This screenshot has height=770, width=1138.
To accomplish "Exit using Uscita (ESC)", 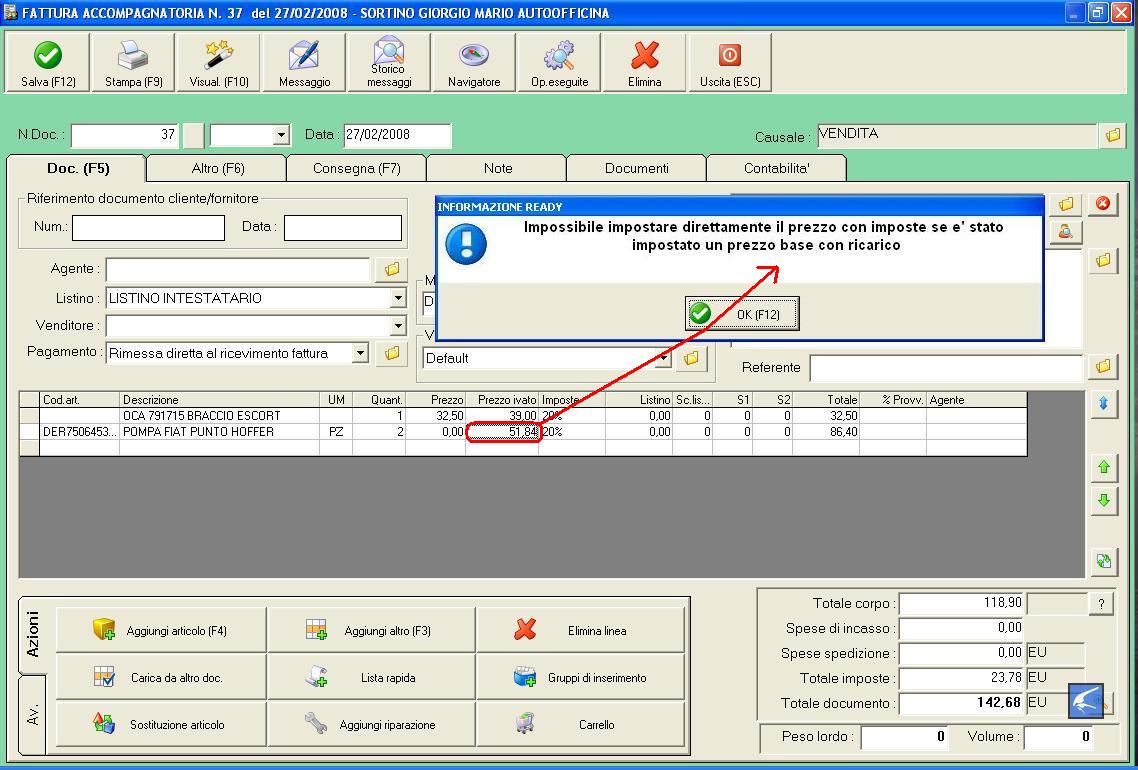I will (x=730, y=62).
